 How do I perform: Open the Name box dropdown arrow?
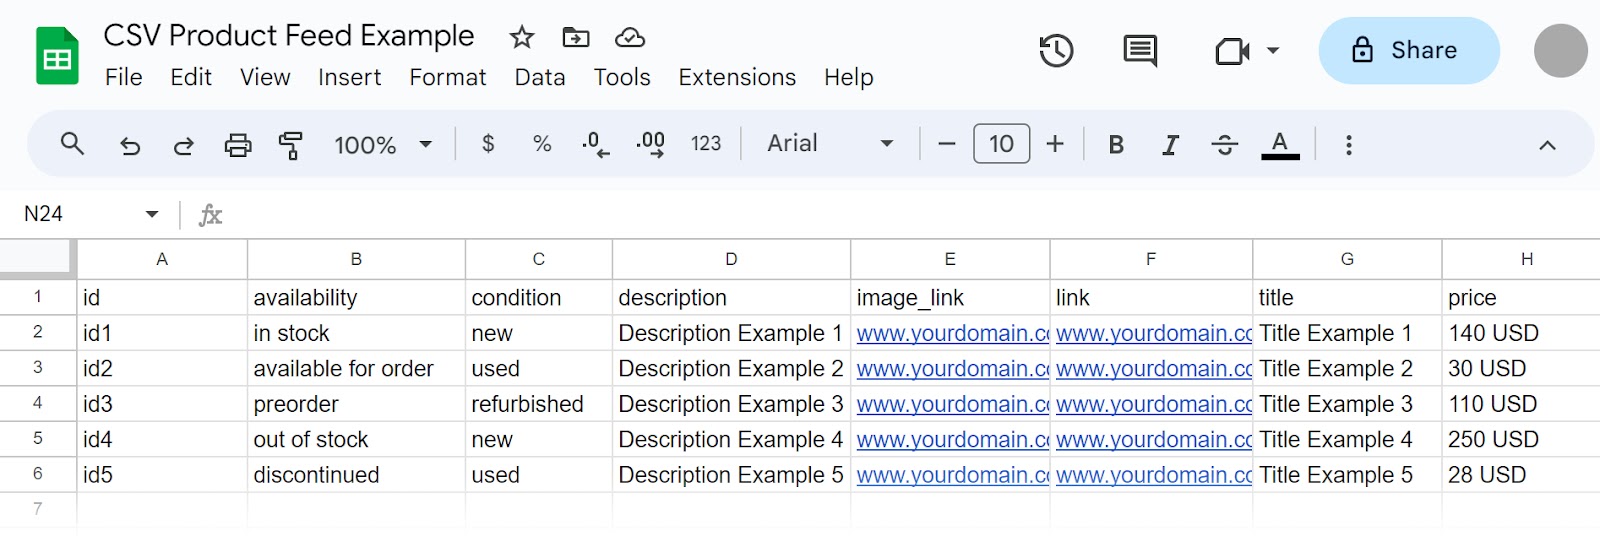[152, 214]
